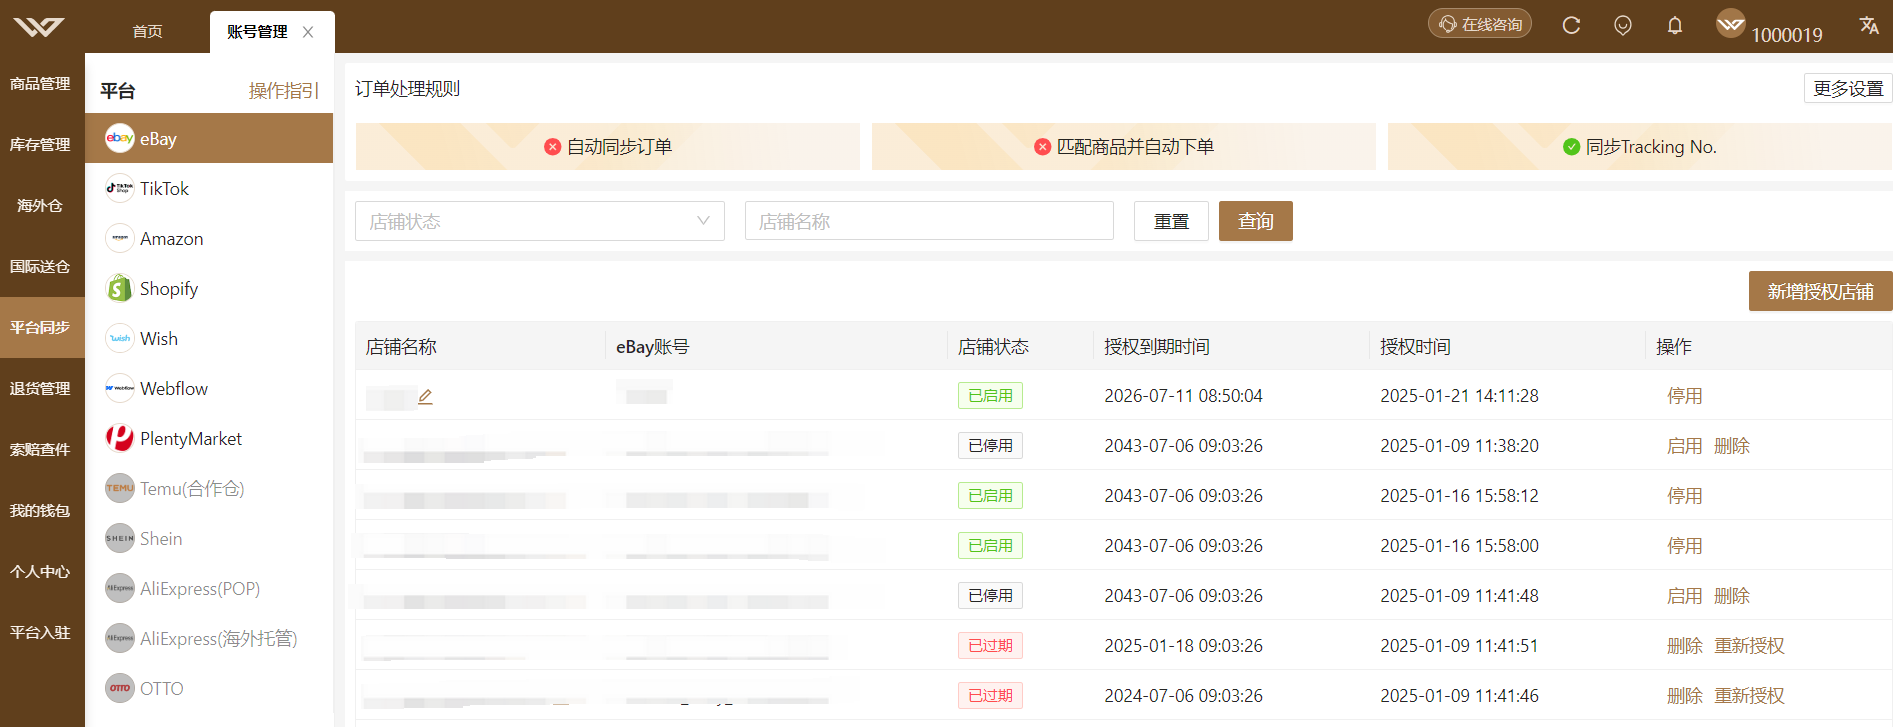
Task: Click 删除 for row expired 2025-01-18
Action: 1685,646
